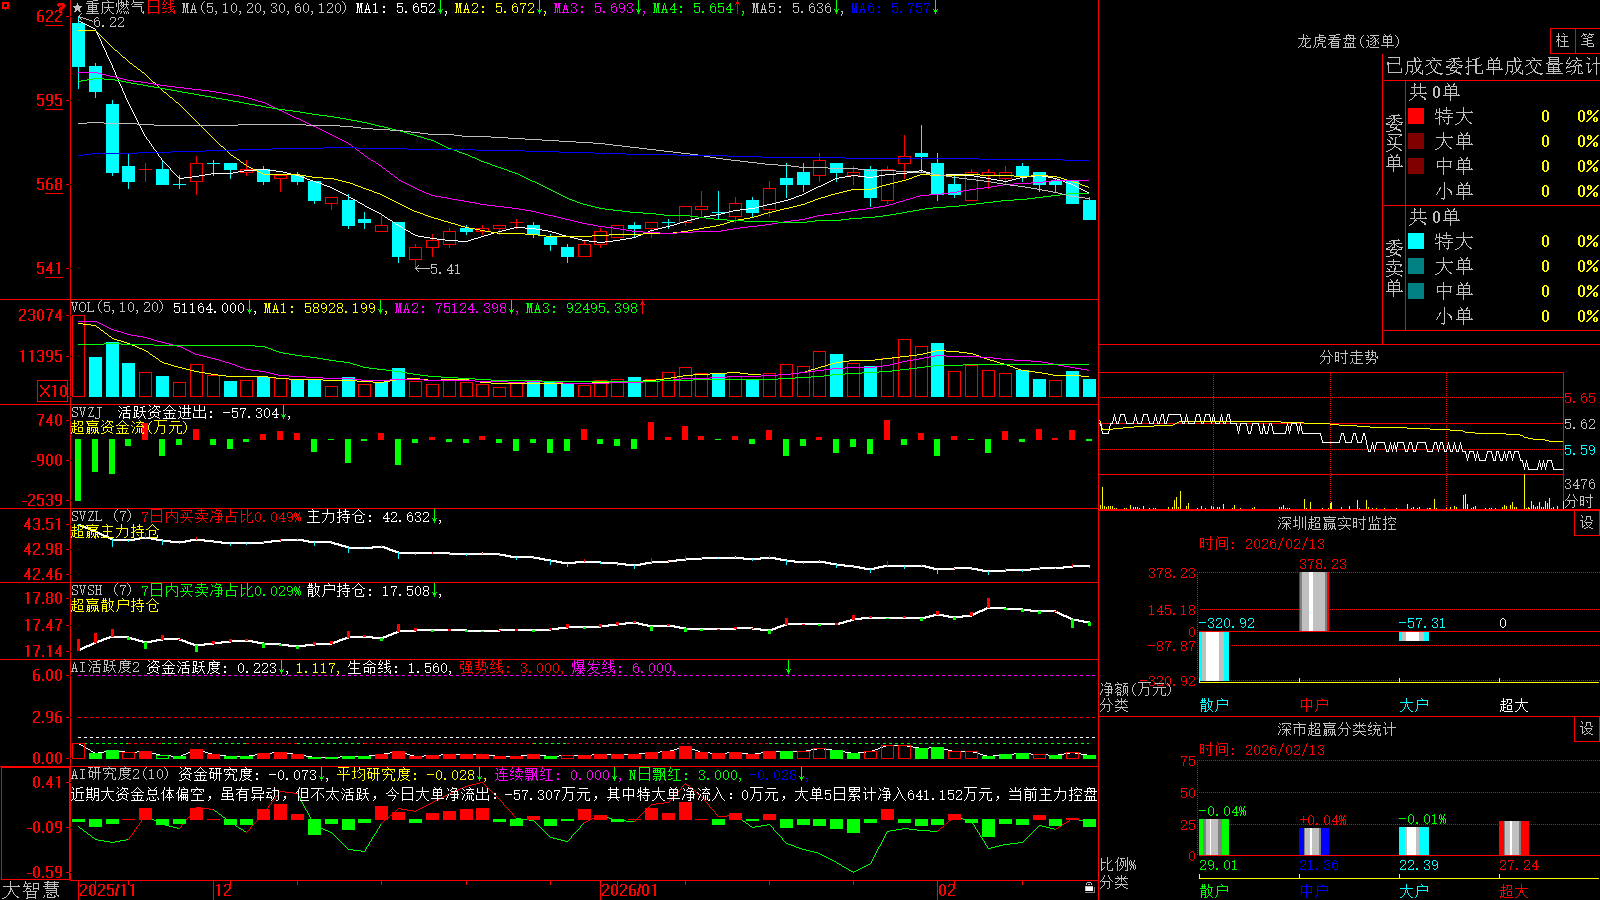Click the 龙虎看盘(逐单) panel title

pos(1348,41)
